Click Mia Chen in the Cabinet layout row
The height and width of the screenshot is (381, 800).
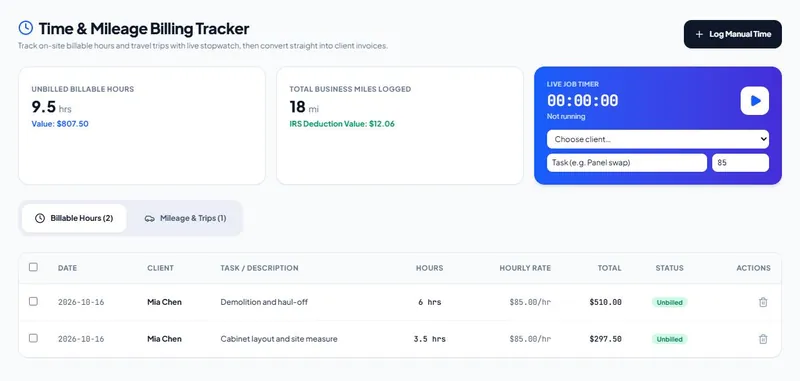coord(164,339)
